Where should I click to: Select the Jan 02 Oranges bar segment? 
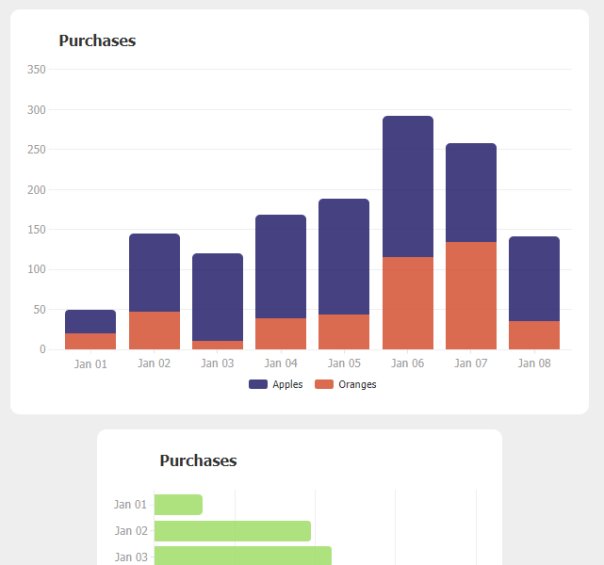click(x=154, y=330)
